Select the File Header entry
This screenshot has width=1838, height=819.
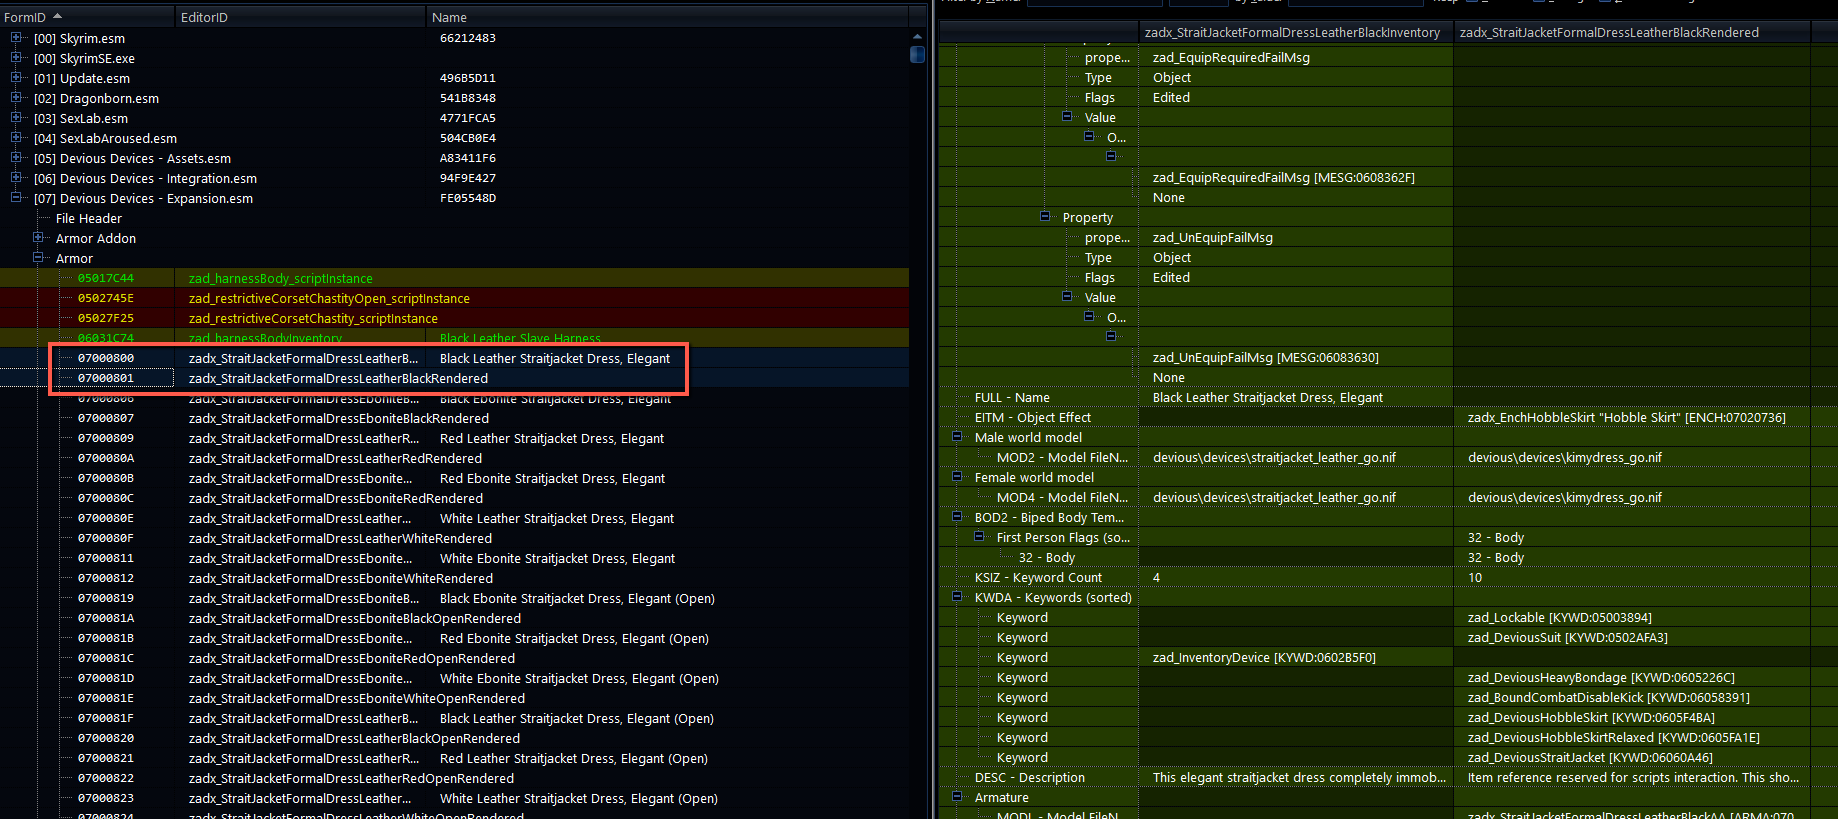pos(89,218)
